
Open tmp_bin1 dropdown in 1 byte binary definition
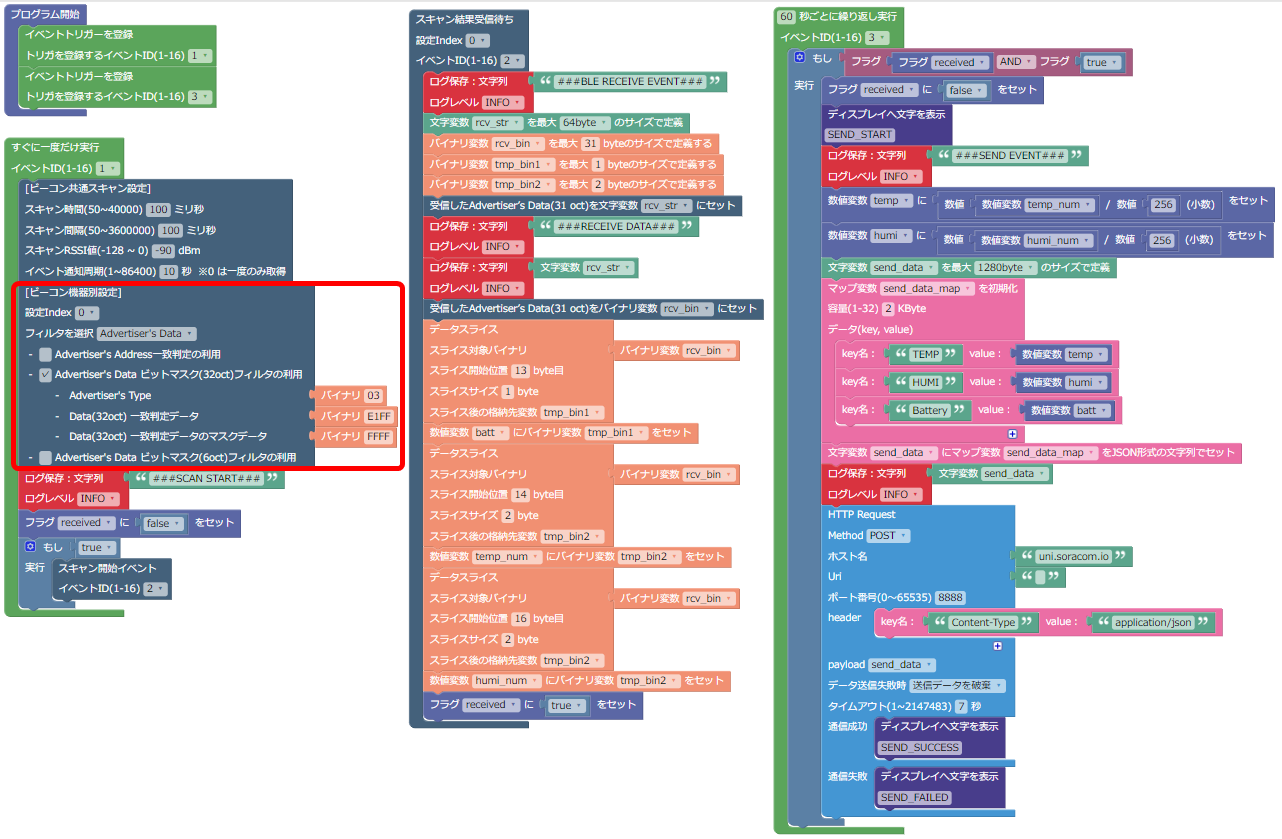pyautogui.click(x=521, y=164)
